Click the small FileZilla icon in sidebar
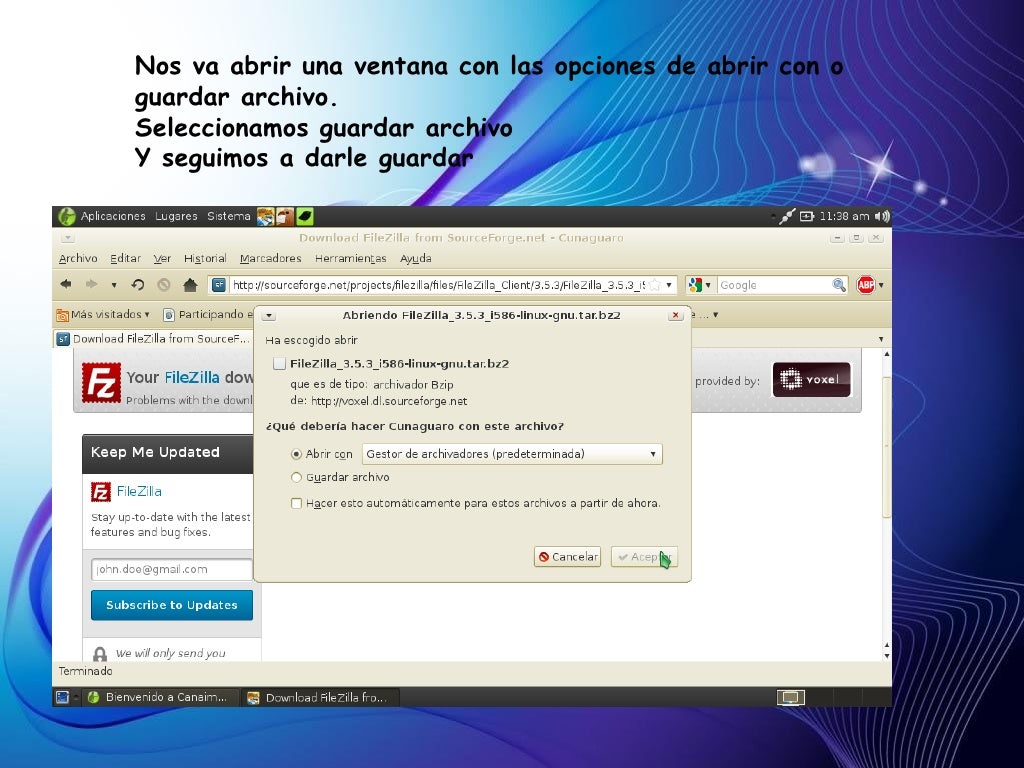The width and height of the screenshot is (1024, 768). pos(101,492)
